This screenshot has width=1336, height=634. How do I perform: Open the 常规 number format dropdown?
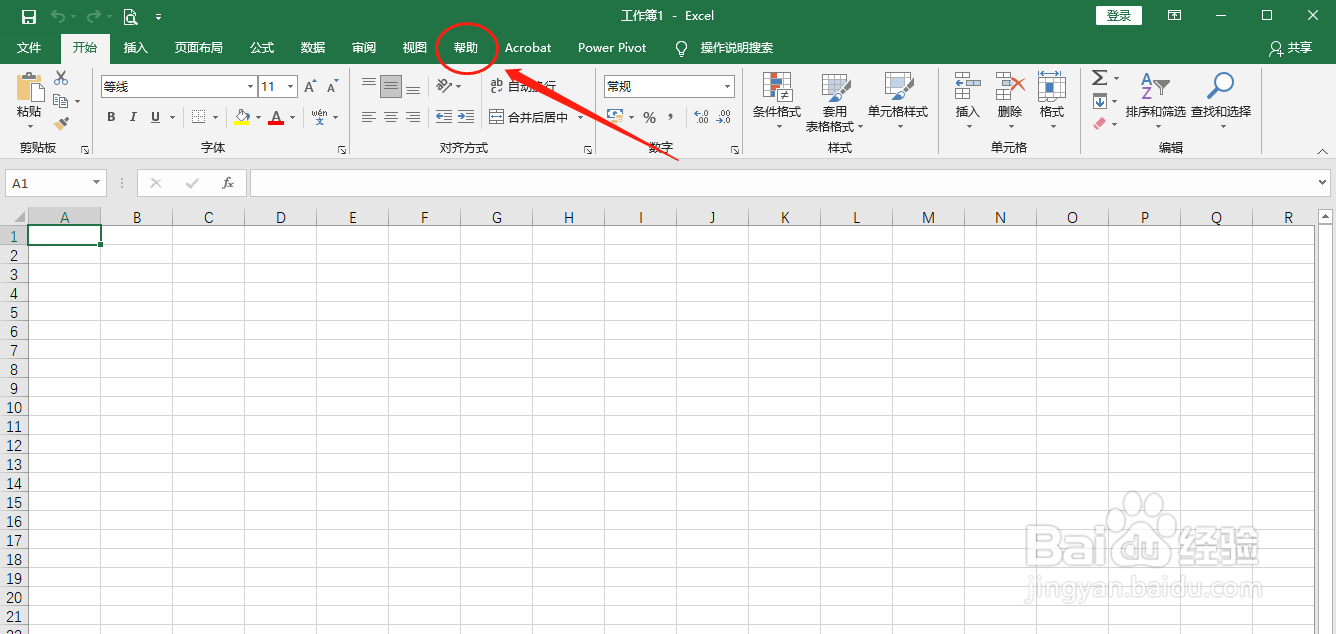coord(727,87)
